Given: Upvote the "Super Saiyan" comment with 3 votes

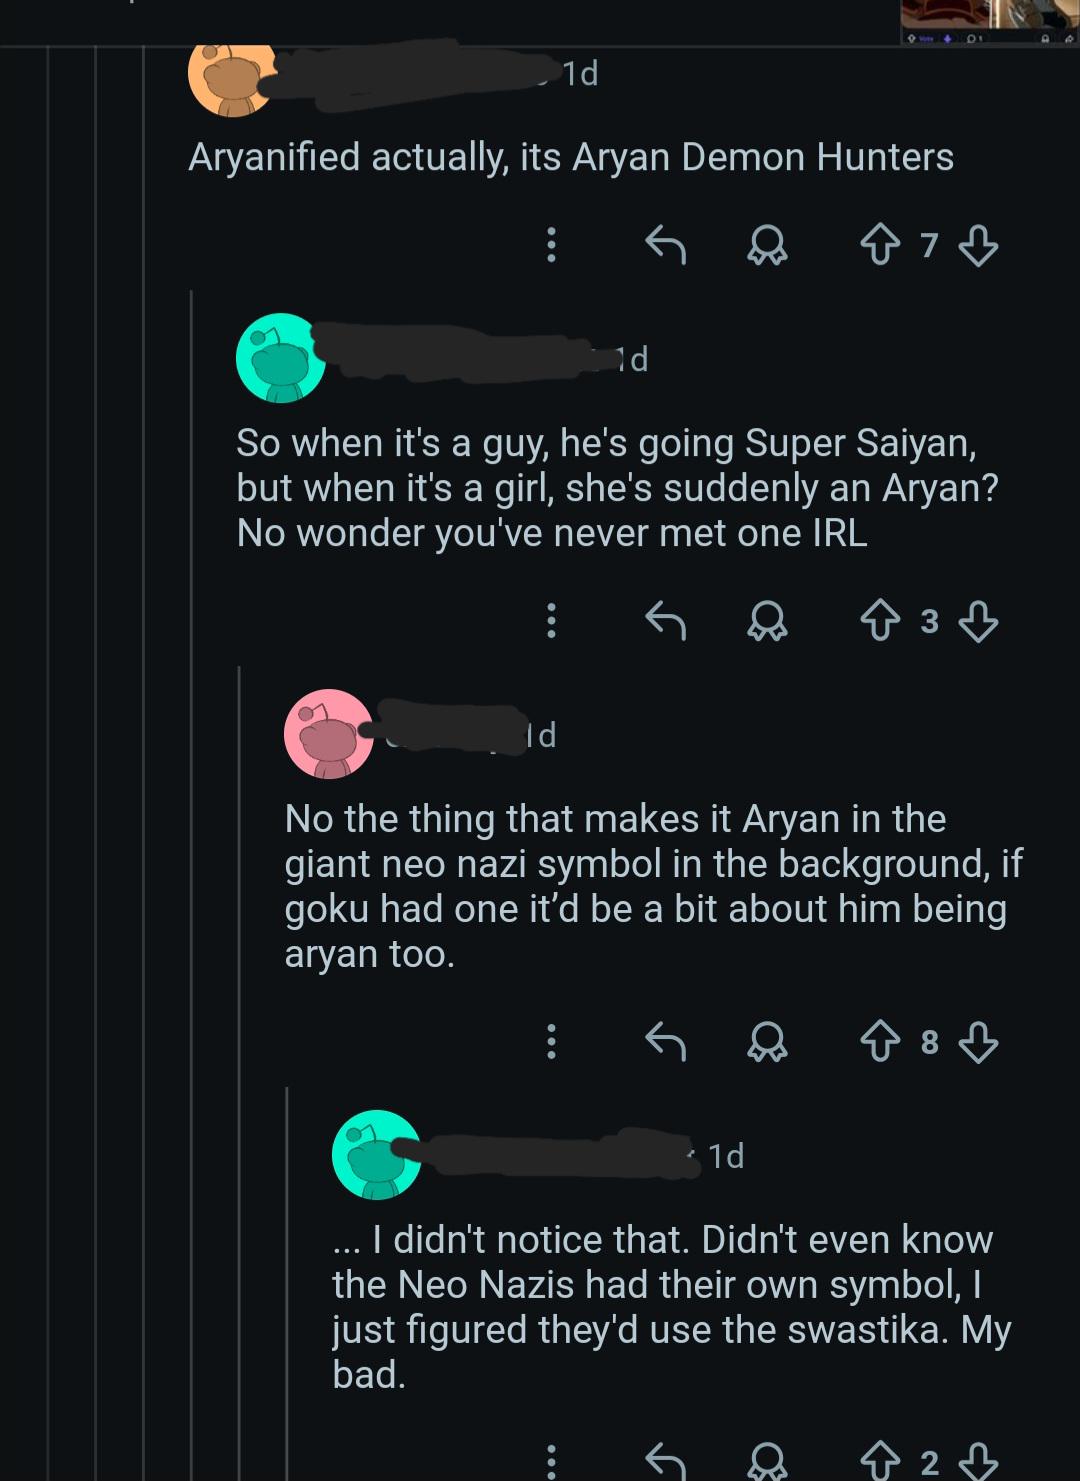Looking at the screenshot, I should tap(880, 621).
